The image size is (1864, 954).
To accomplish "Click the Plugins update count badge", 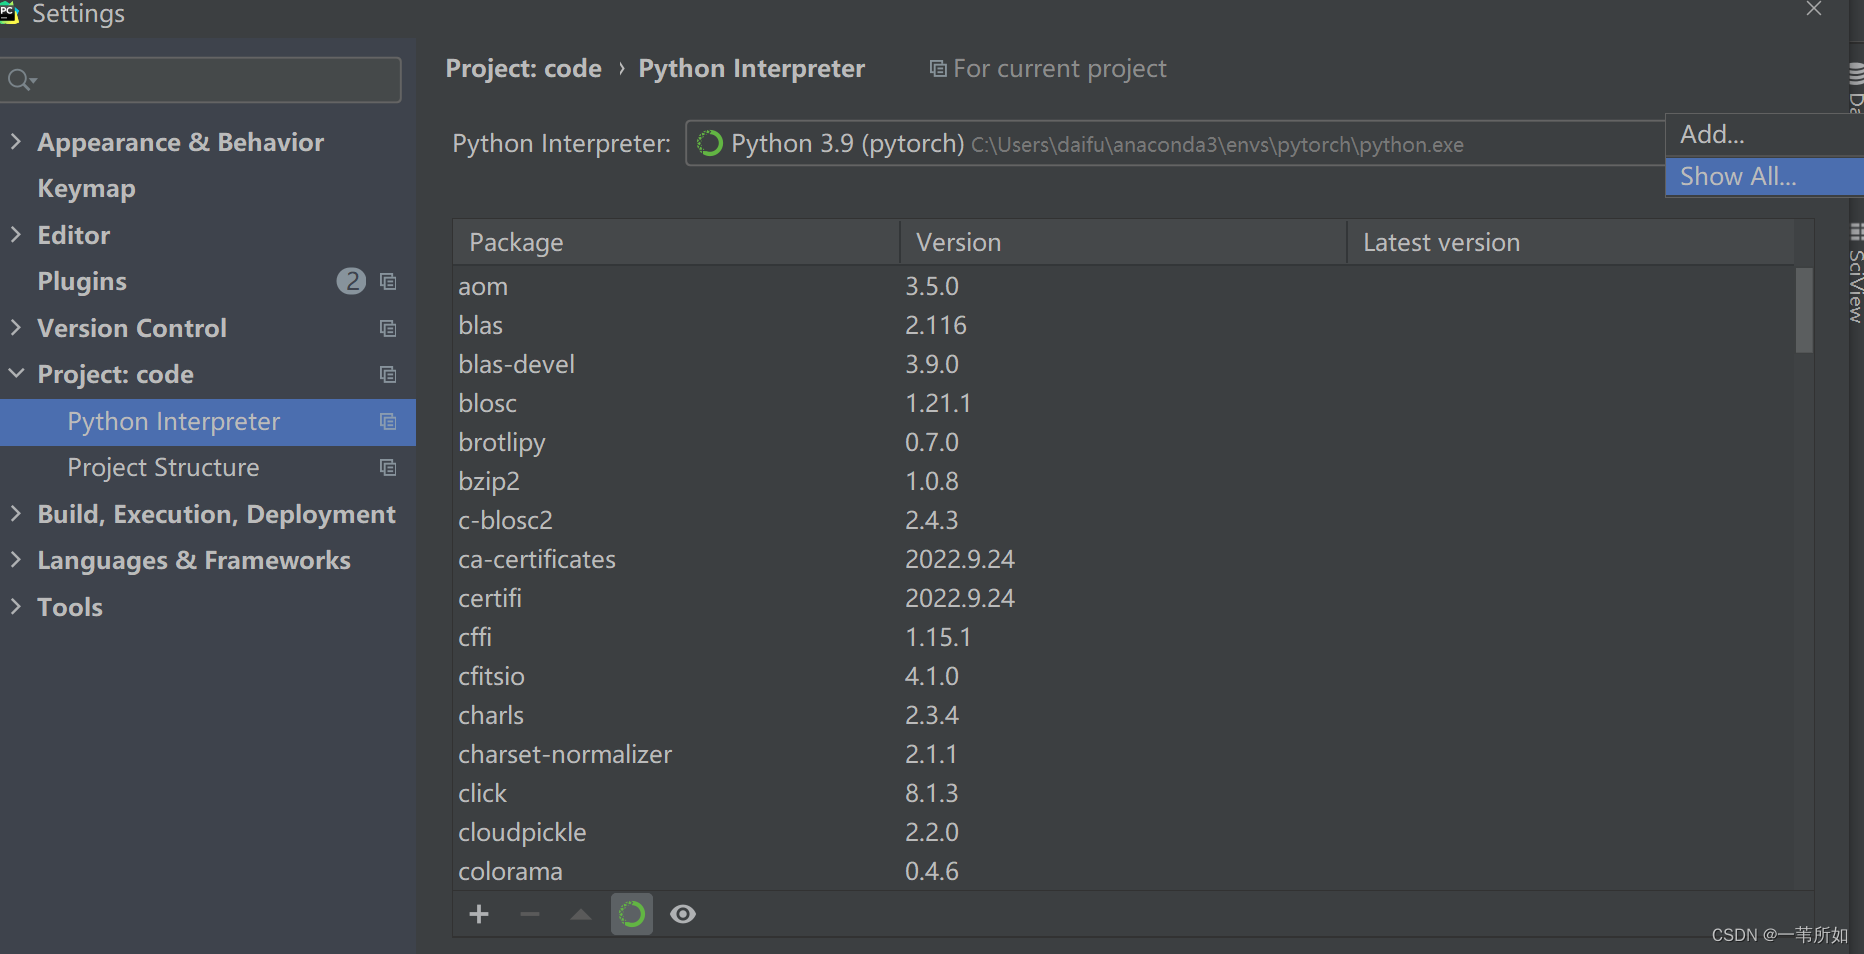I will click(x=351, y=281).
